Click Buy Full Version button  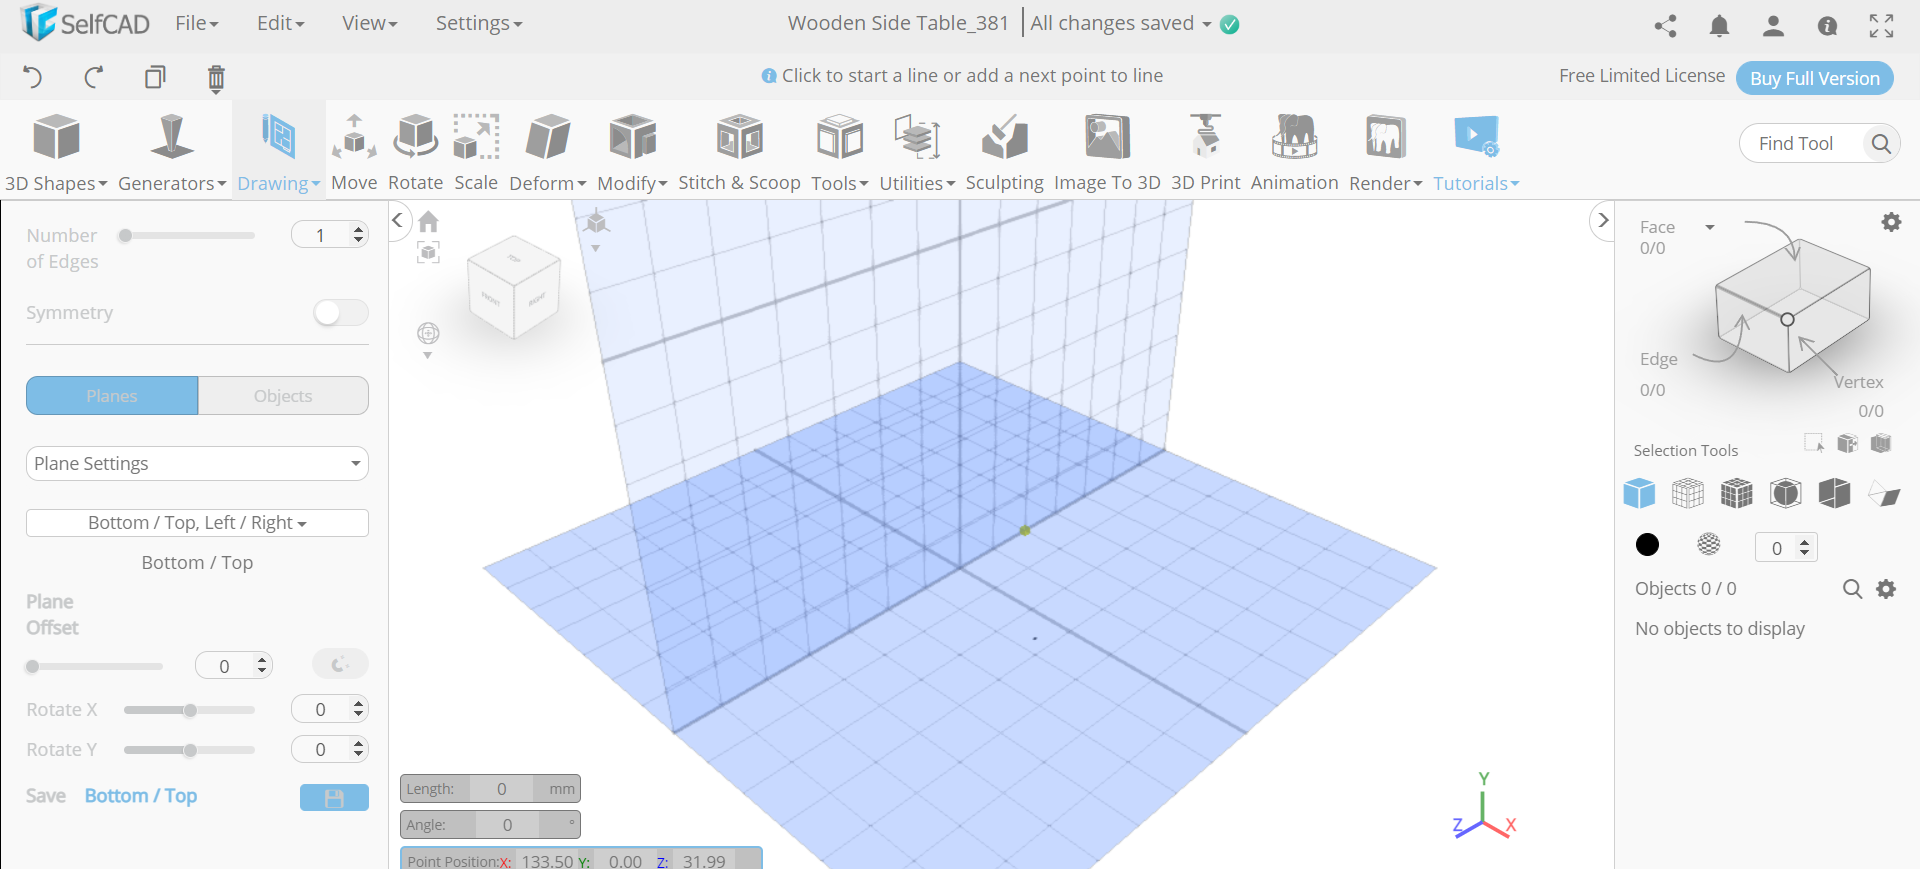1814,78
